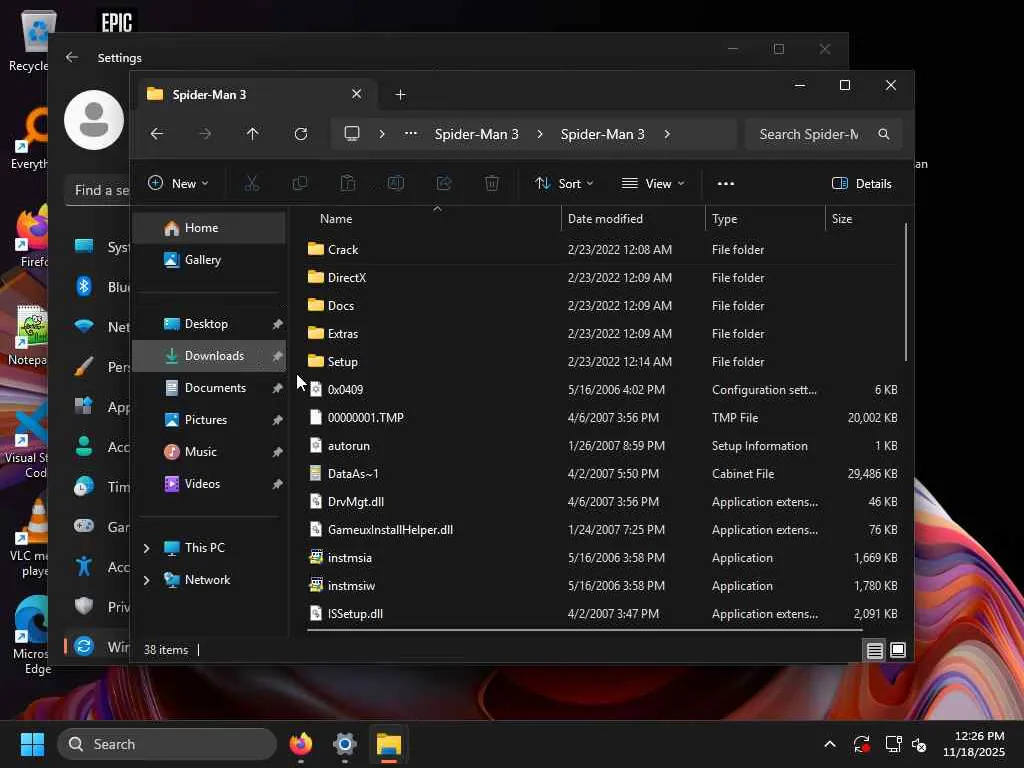Viewport: 1024px width, 768px height.
Task: Open the New dropdown menu
Action: tap(178, 184)
